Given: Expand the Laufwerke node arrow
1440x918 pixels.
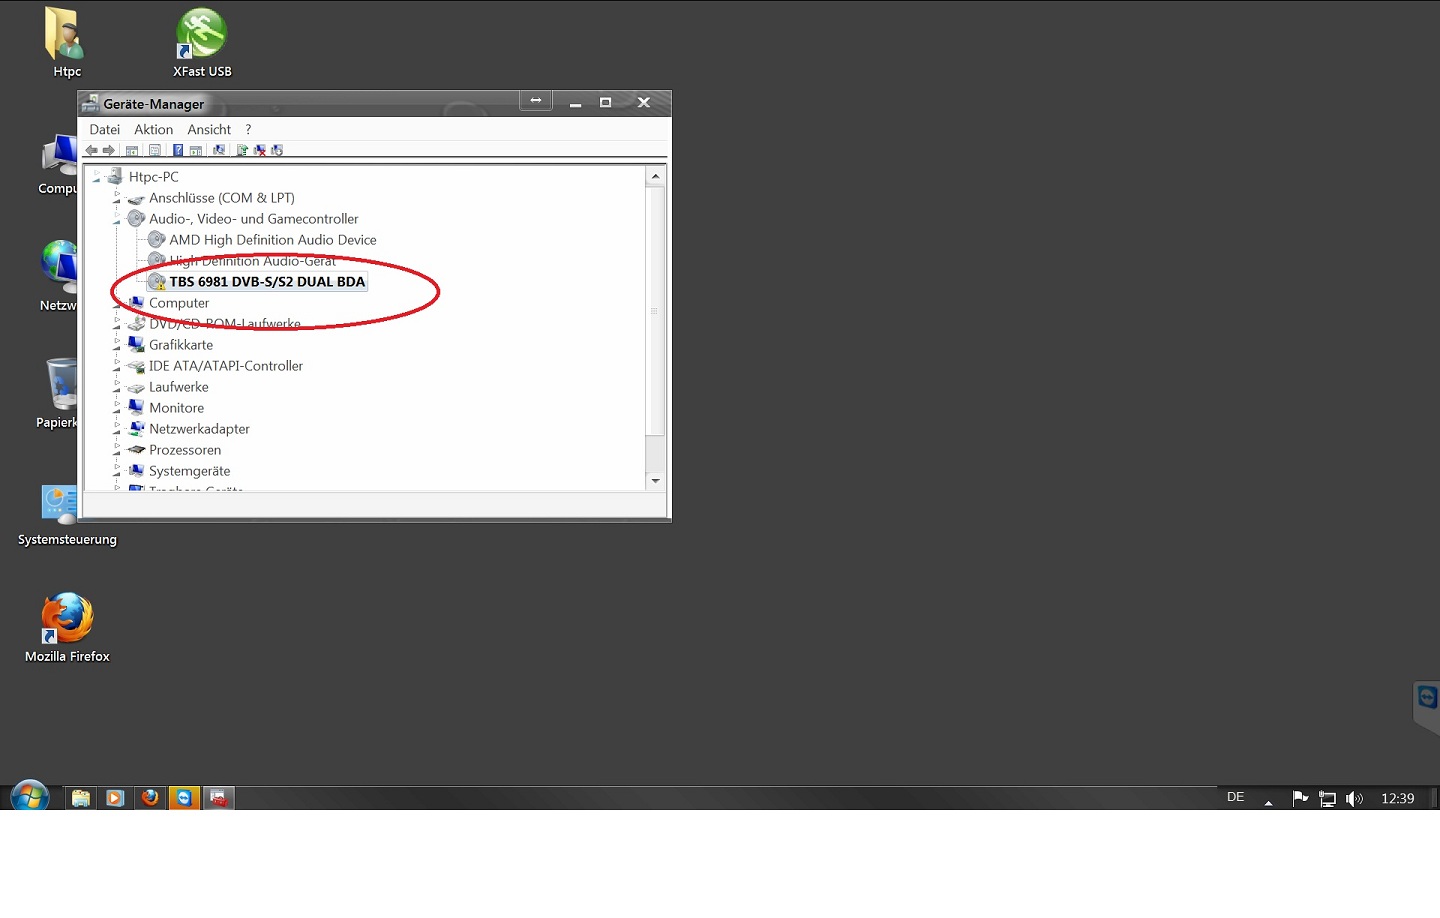Looking at the screenshot, I should click(x=117, y=386).
